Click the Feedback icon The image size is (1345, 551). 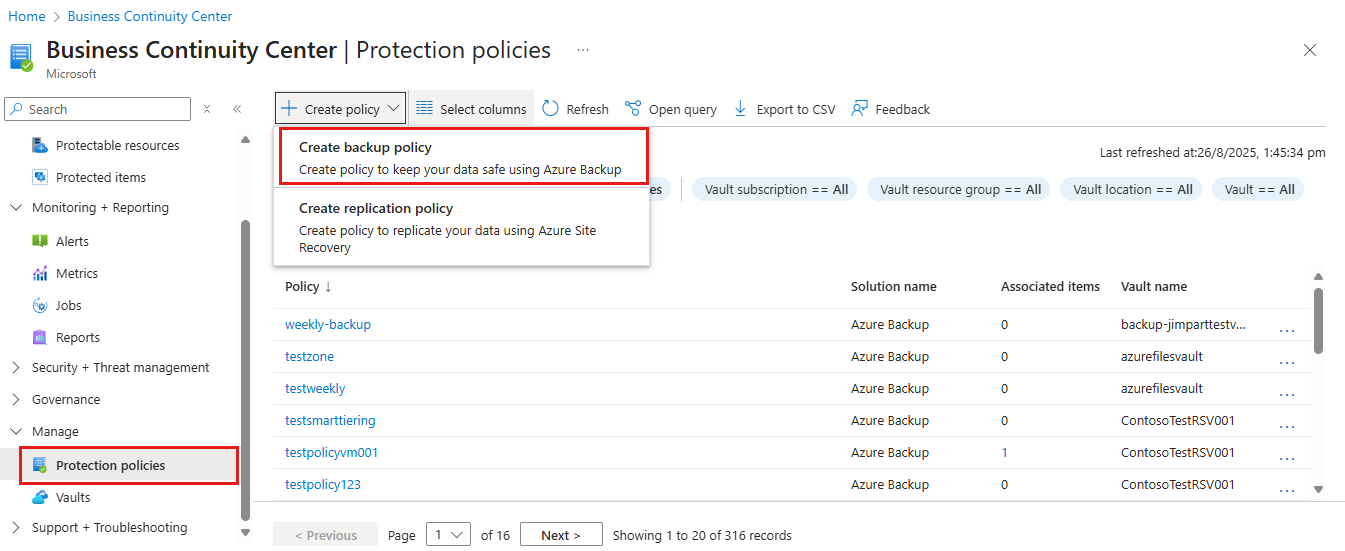coord(859,109)
